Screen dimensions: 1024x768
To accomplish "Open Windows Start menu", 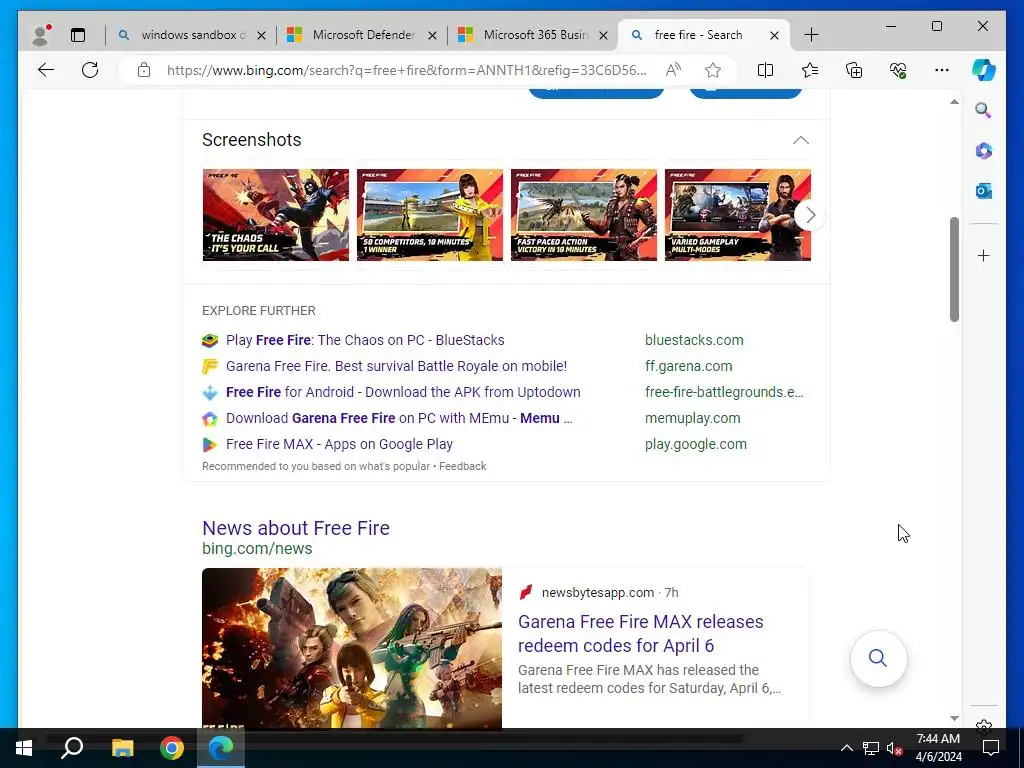I will click(x=24, y=748).
